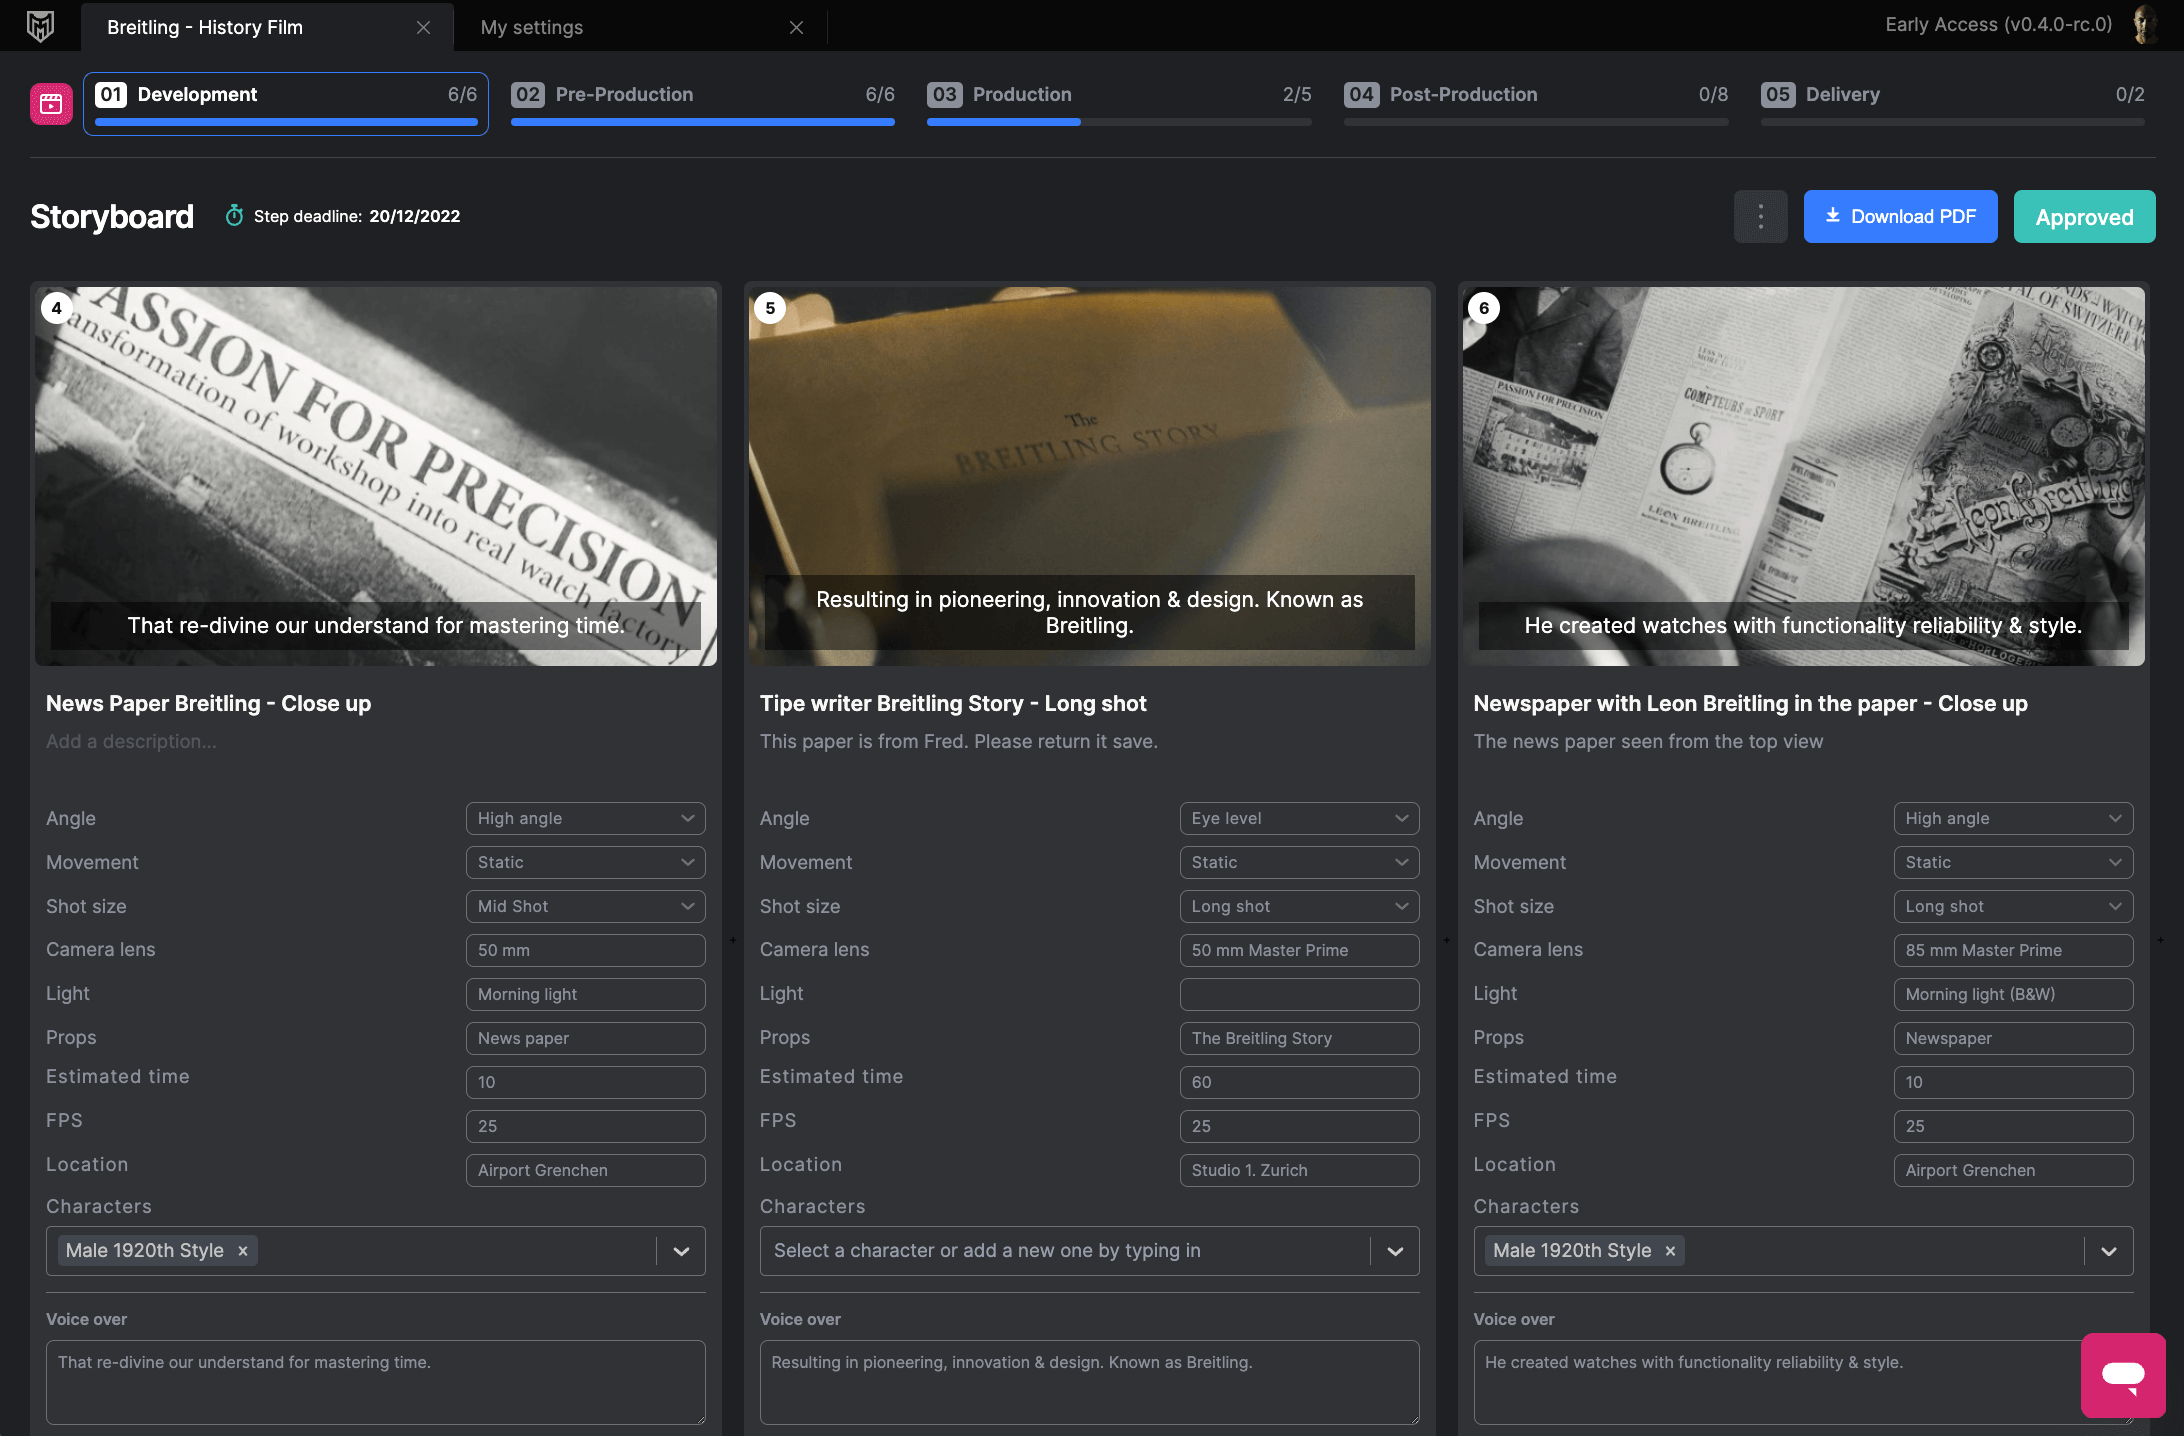This screenshot has height=1436, width=2184.
Task: Expand Shot size dropdown for Leon Breitling shot
Action: point(2013,906)
